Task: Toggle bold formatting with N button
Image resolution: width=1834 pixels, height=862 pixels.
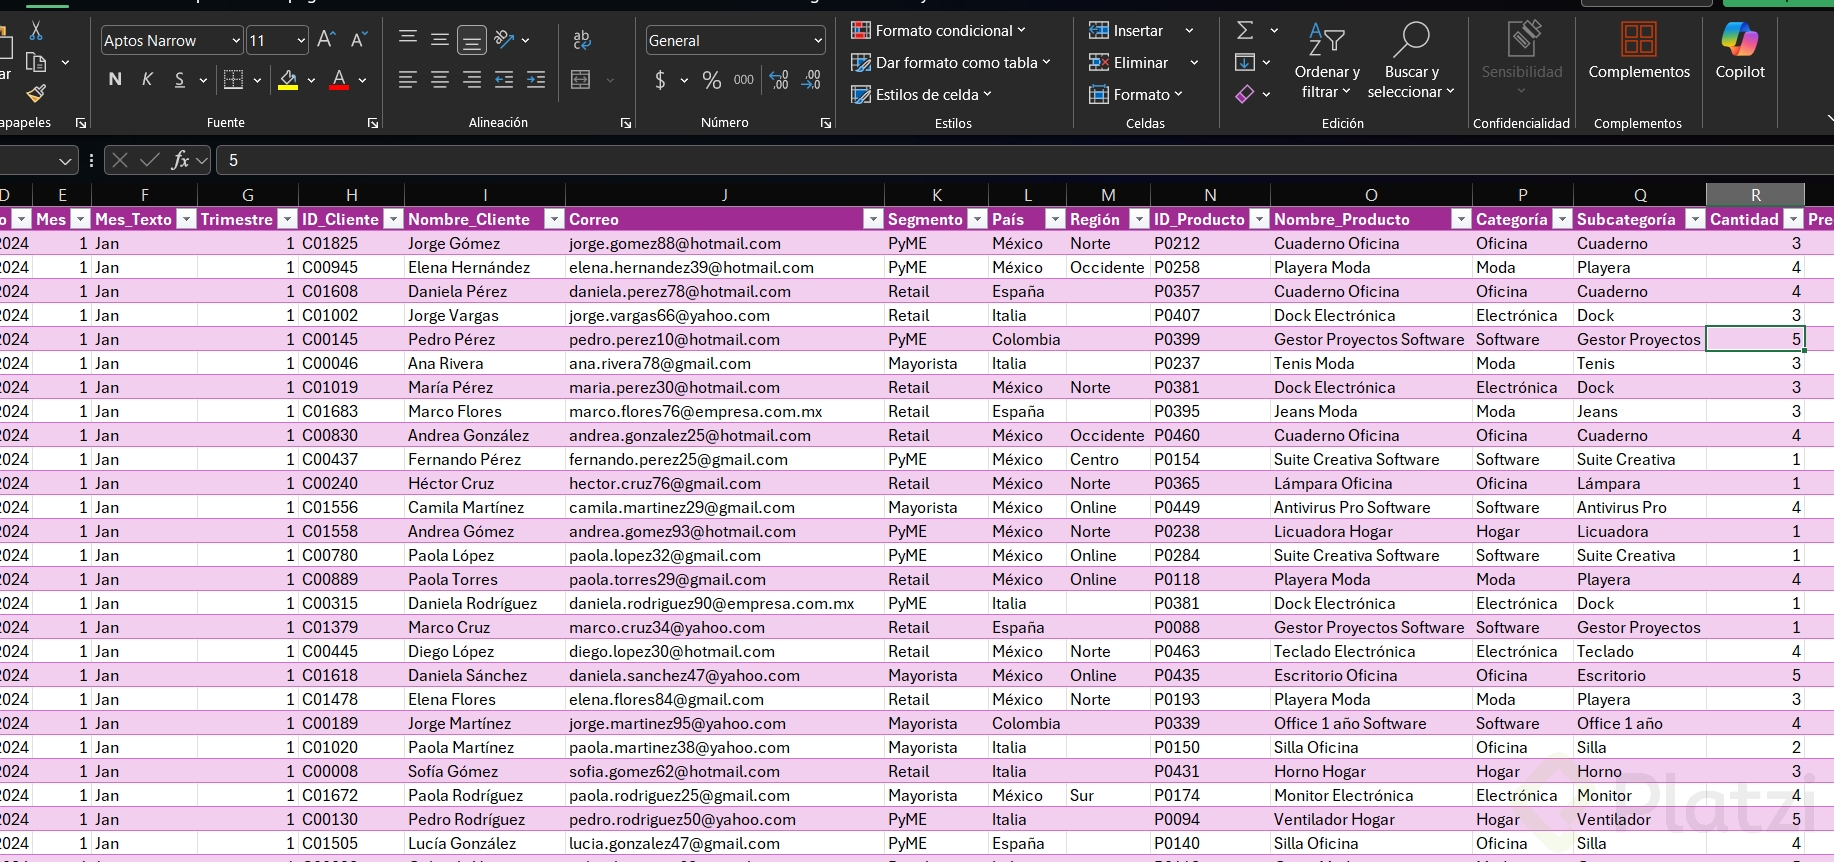Action: click(115, 80)
